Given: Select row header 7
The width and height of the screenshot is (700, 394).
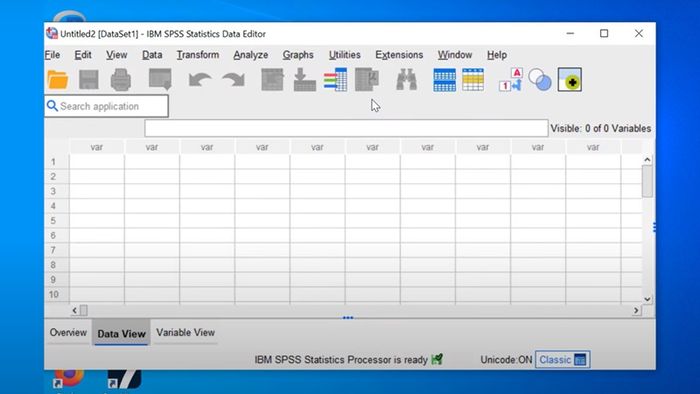Looking at the screenshot, I should 57,250.
